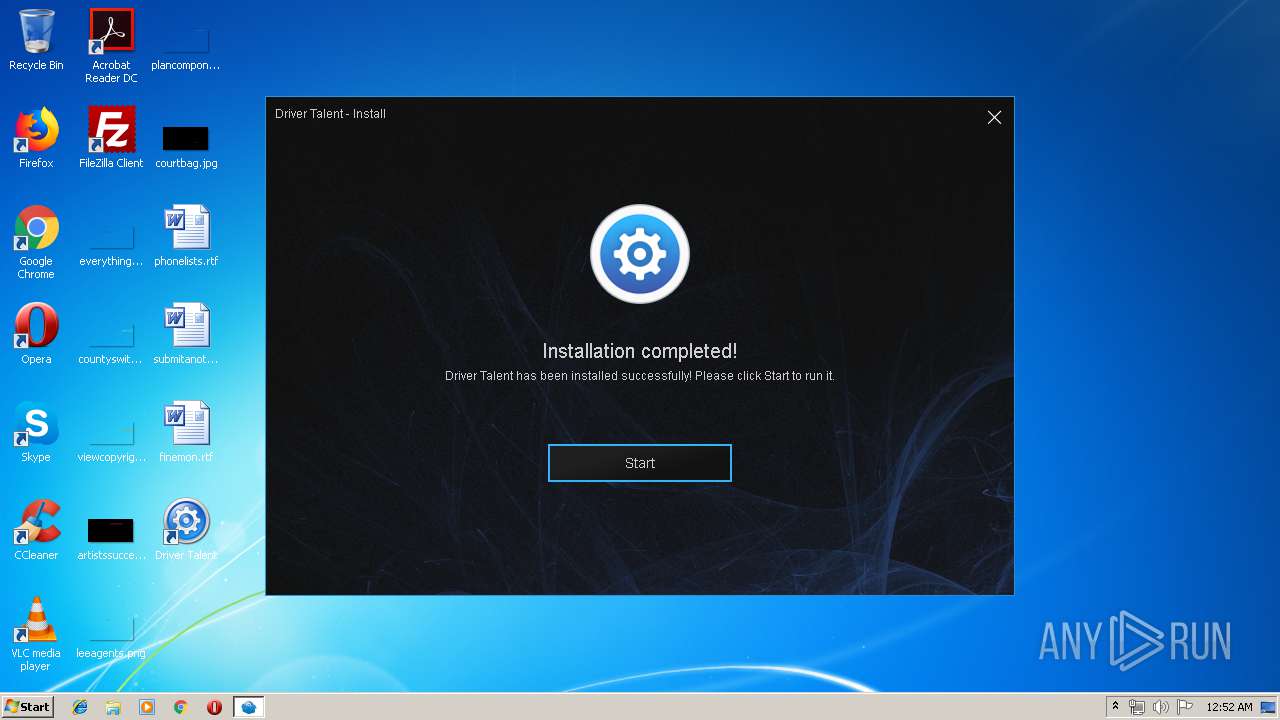Open Windows Explorer from the taskbar
Viewport: 1280px width, 720px height.
click(113, 707)
